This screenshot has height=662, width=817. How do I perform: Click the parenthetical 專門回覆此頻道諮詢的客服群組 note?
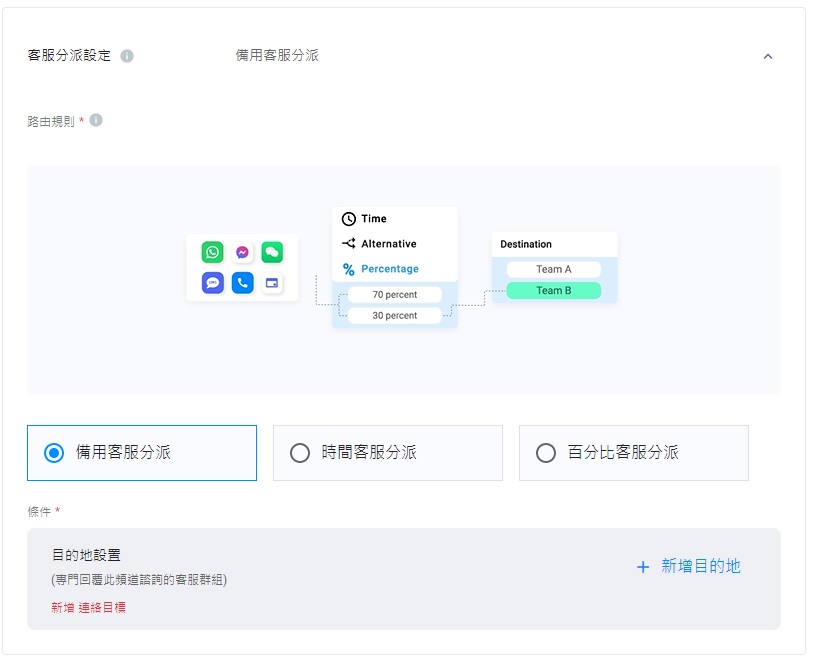139,580
